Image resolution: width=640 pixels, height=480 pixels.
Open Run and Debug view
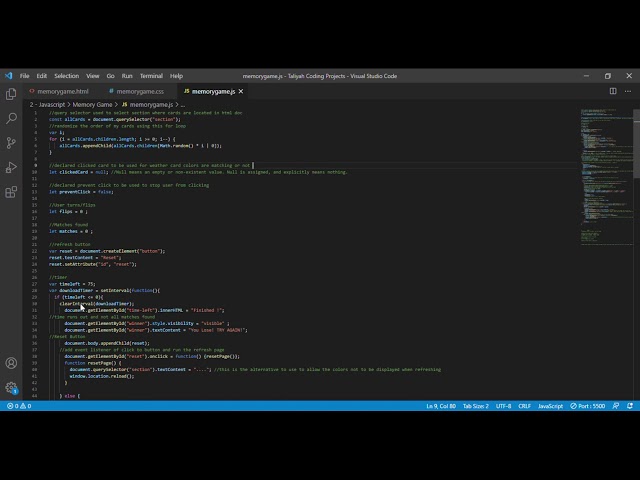click(11, 167)
